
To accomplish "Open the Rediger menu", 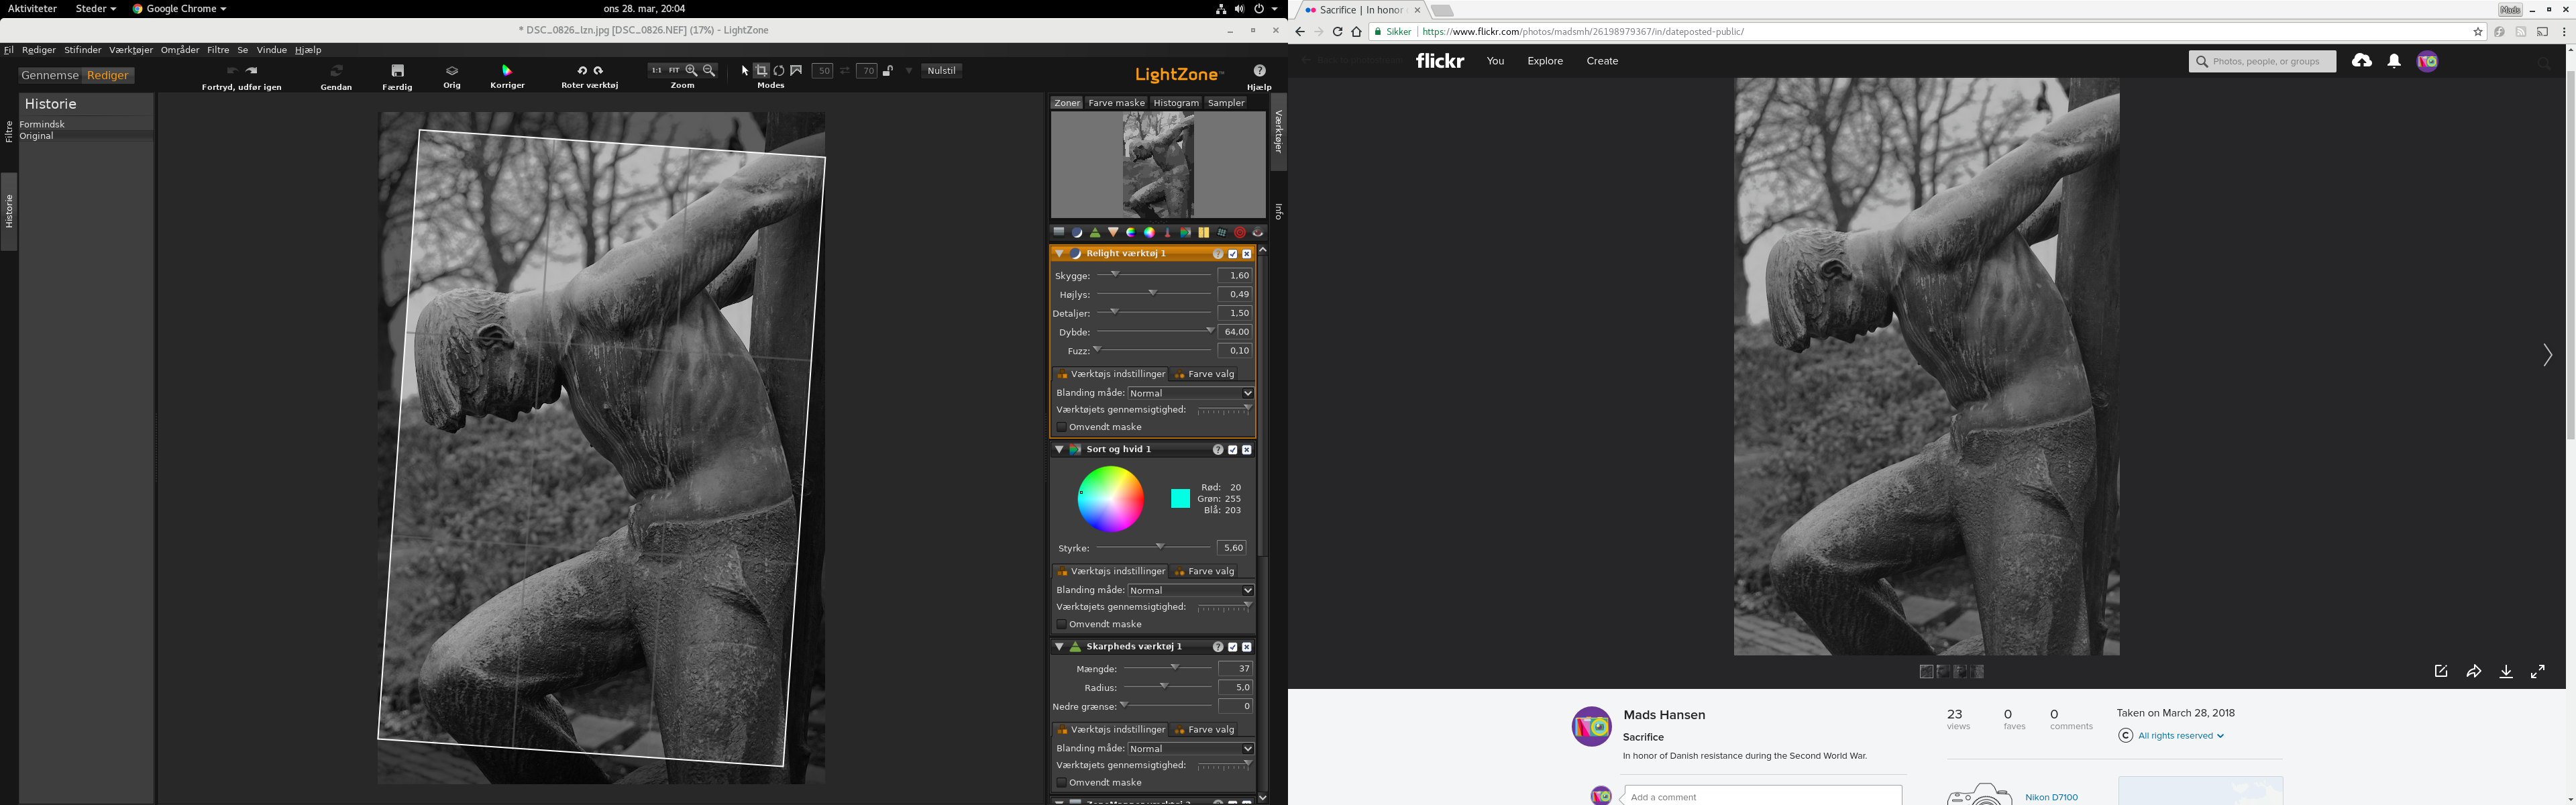I will (39, 50).
